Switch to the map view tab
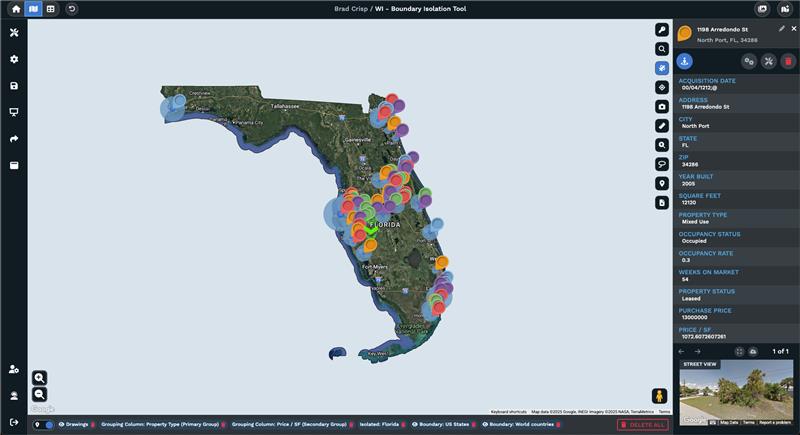 pos(33,8)
